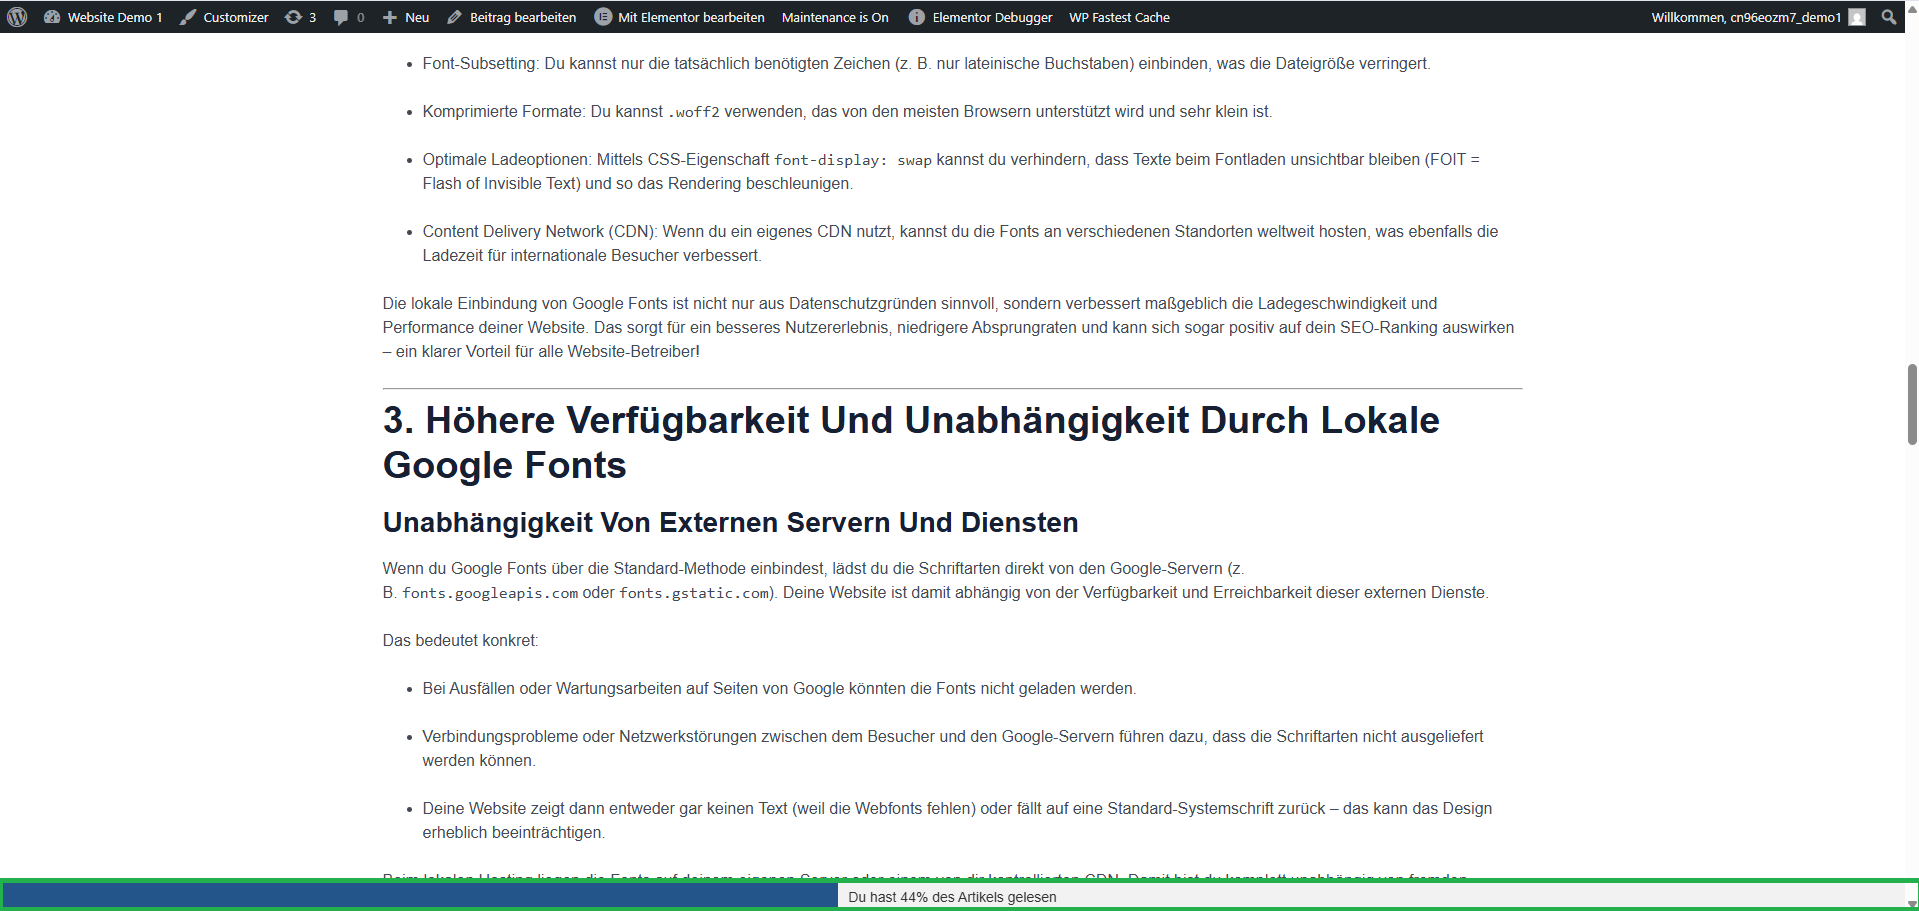Click the page vertical scrollbar thumb

click(x=1912, y=404)
